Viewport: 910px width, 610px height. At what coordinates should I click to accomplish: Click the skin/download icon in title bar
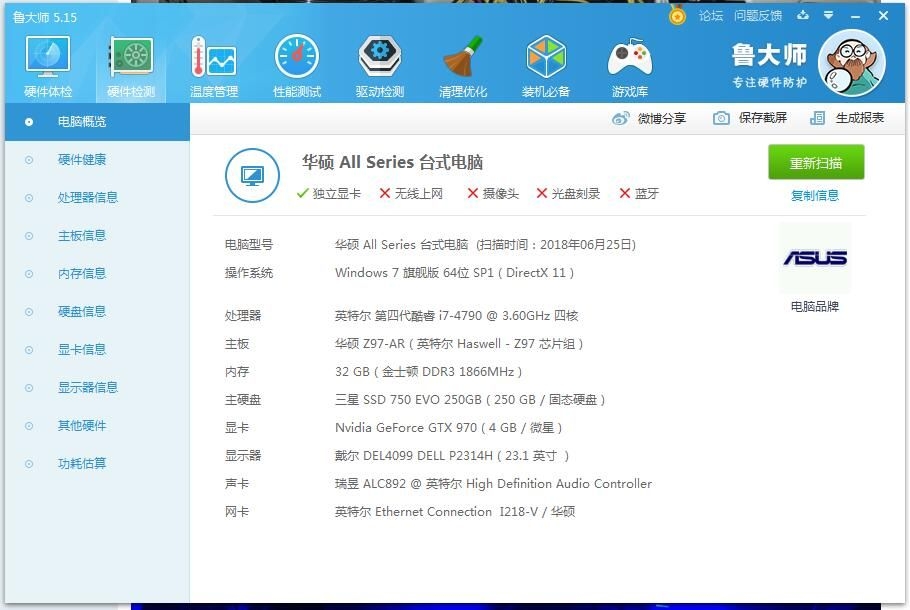pos(803,16)
